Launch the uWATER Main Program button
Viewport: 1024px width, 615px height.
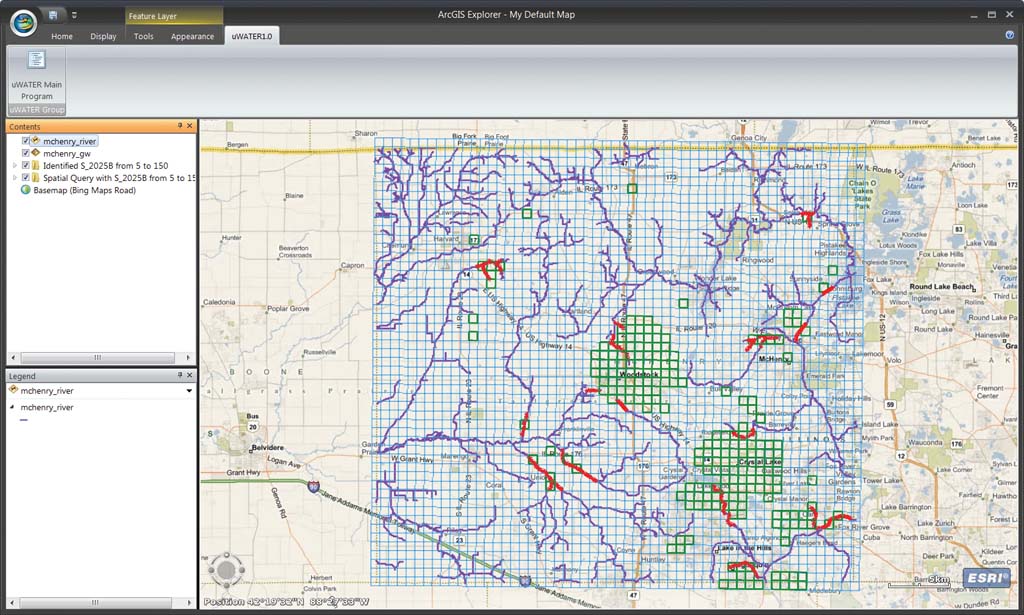(37, 76)
